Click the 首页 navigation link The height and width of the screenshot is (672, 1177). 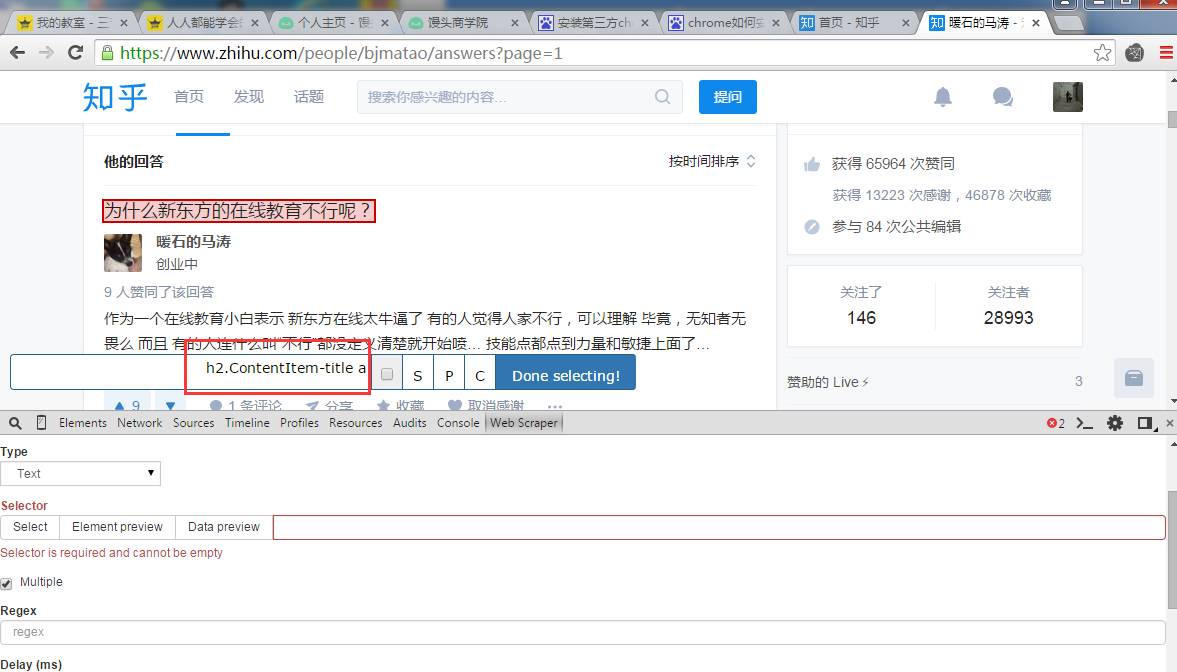click(188, 97)
